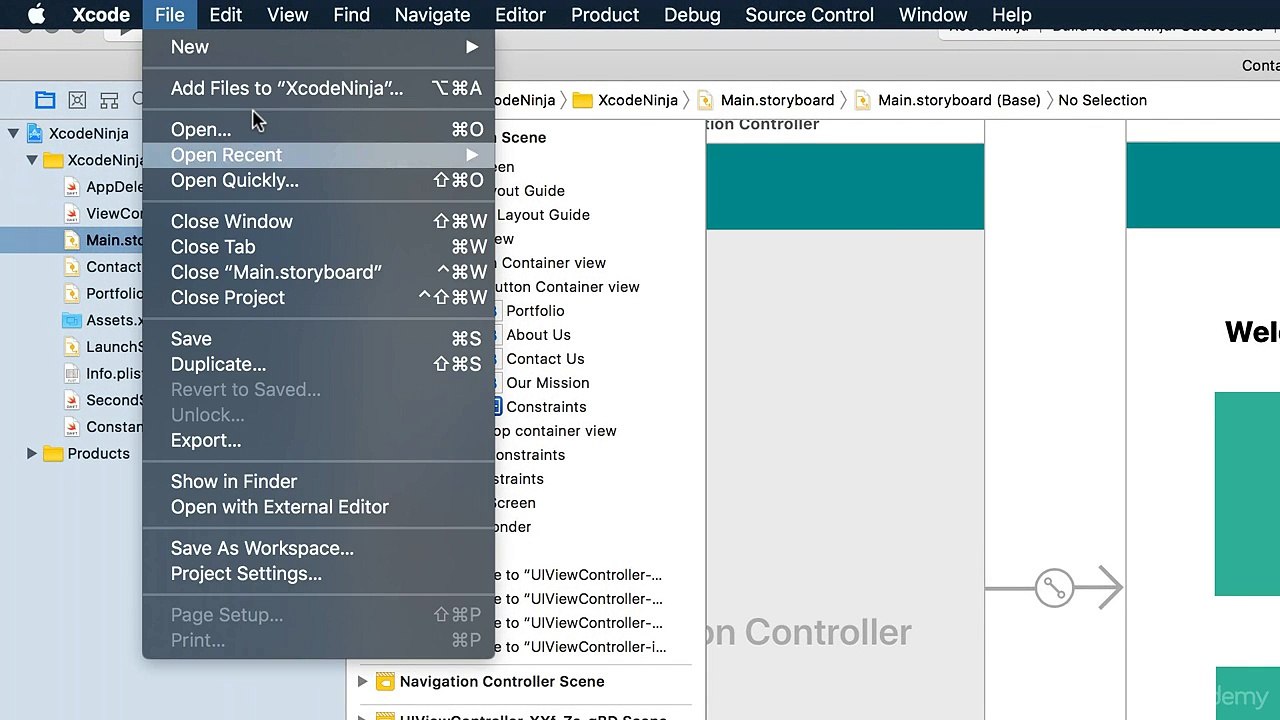
Task: Click the SecondS Swift file icon
Action: tap(71, 400)
